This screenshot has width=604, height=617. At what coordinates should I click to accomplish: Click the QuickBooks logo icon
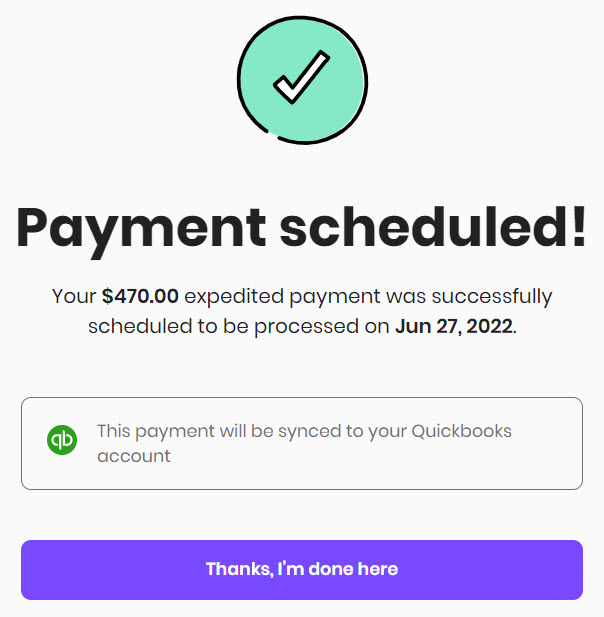tap(62, 440)
